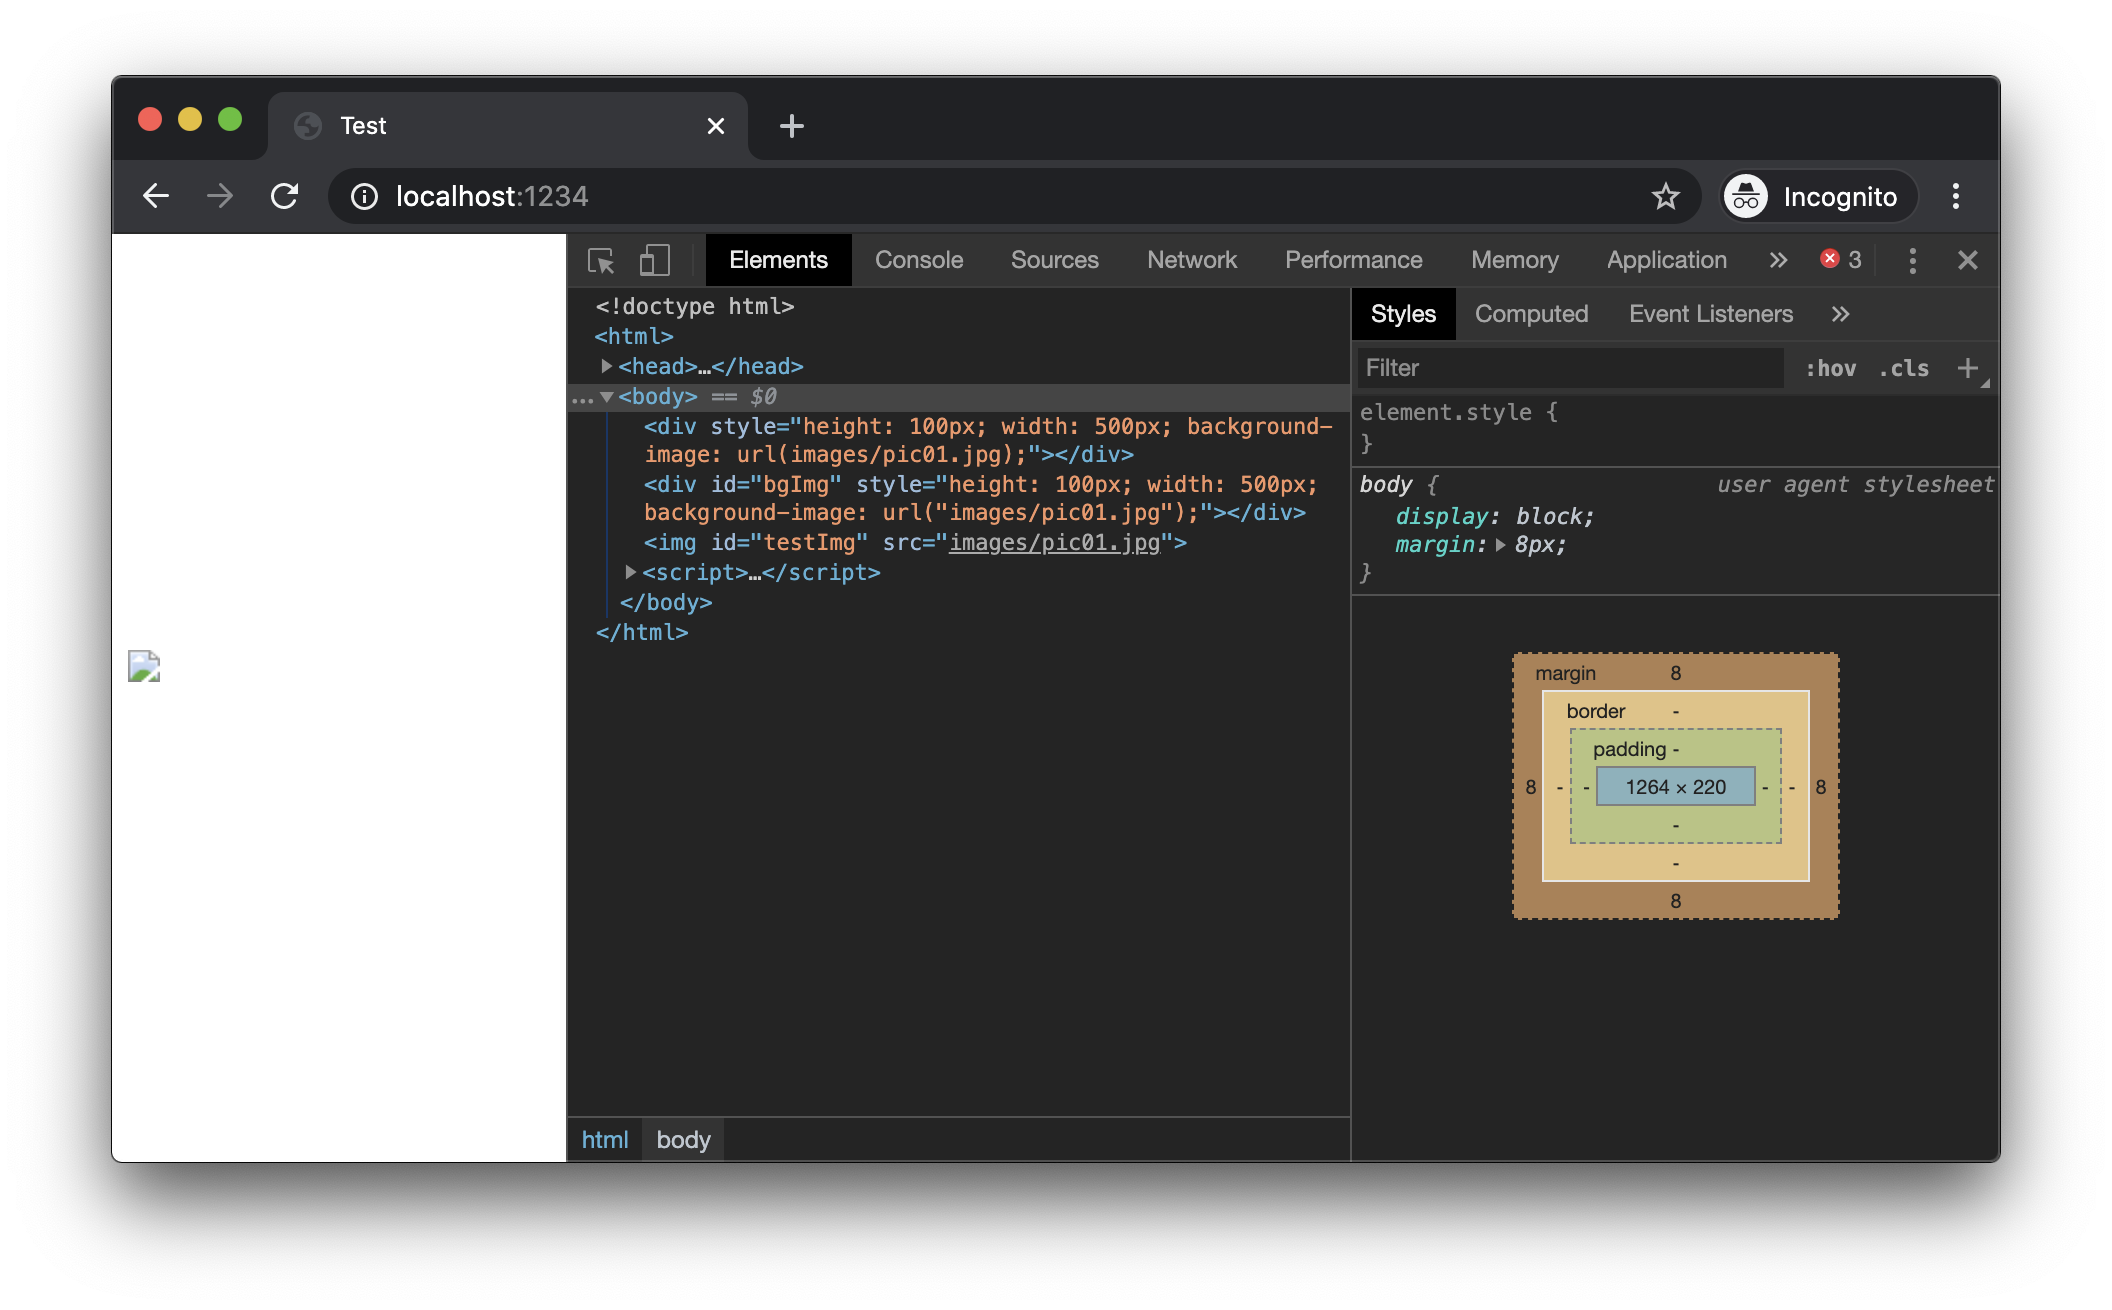2112x1310 pixels.
Task: Click the border label in box model
Action: [1595, 711]
